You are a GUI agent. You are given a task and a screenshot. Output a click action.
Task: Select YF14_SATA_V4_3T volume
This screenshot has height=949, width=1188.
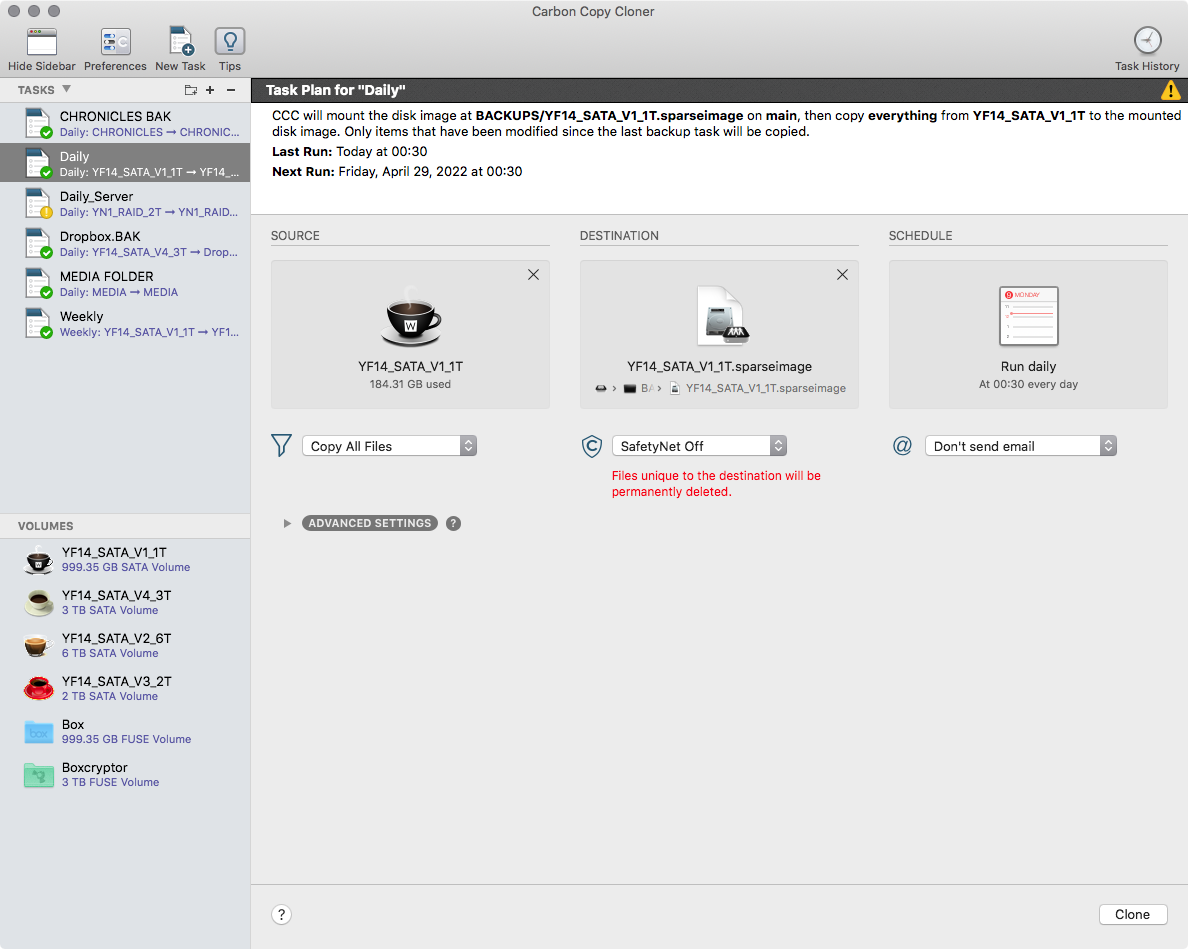tap(125, 603)
